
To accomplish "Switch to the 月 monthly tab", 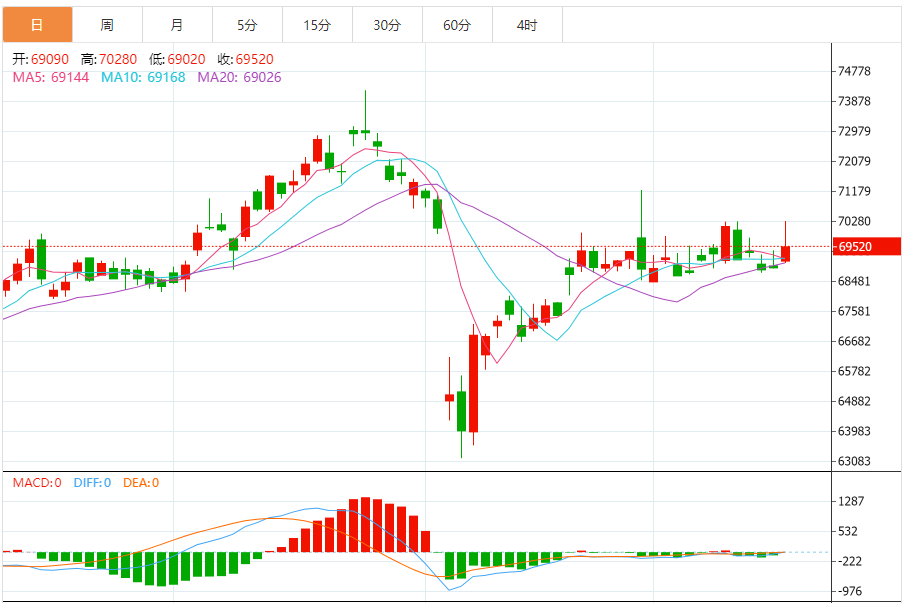I will click(x=177, y=25).
